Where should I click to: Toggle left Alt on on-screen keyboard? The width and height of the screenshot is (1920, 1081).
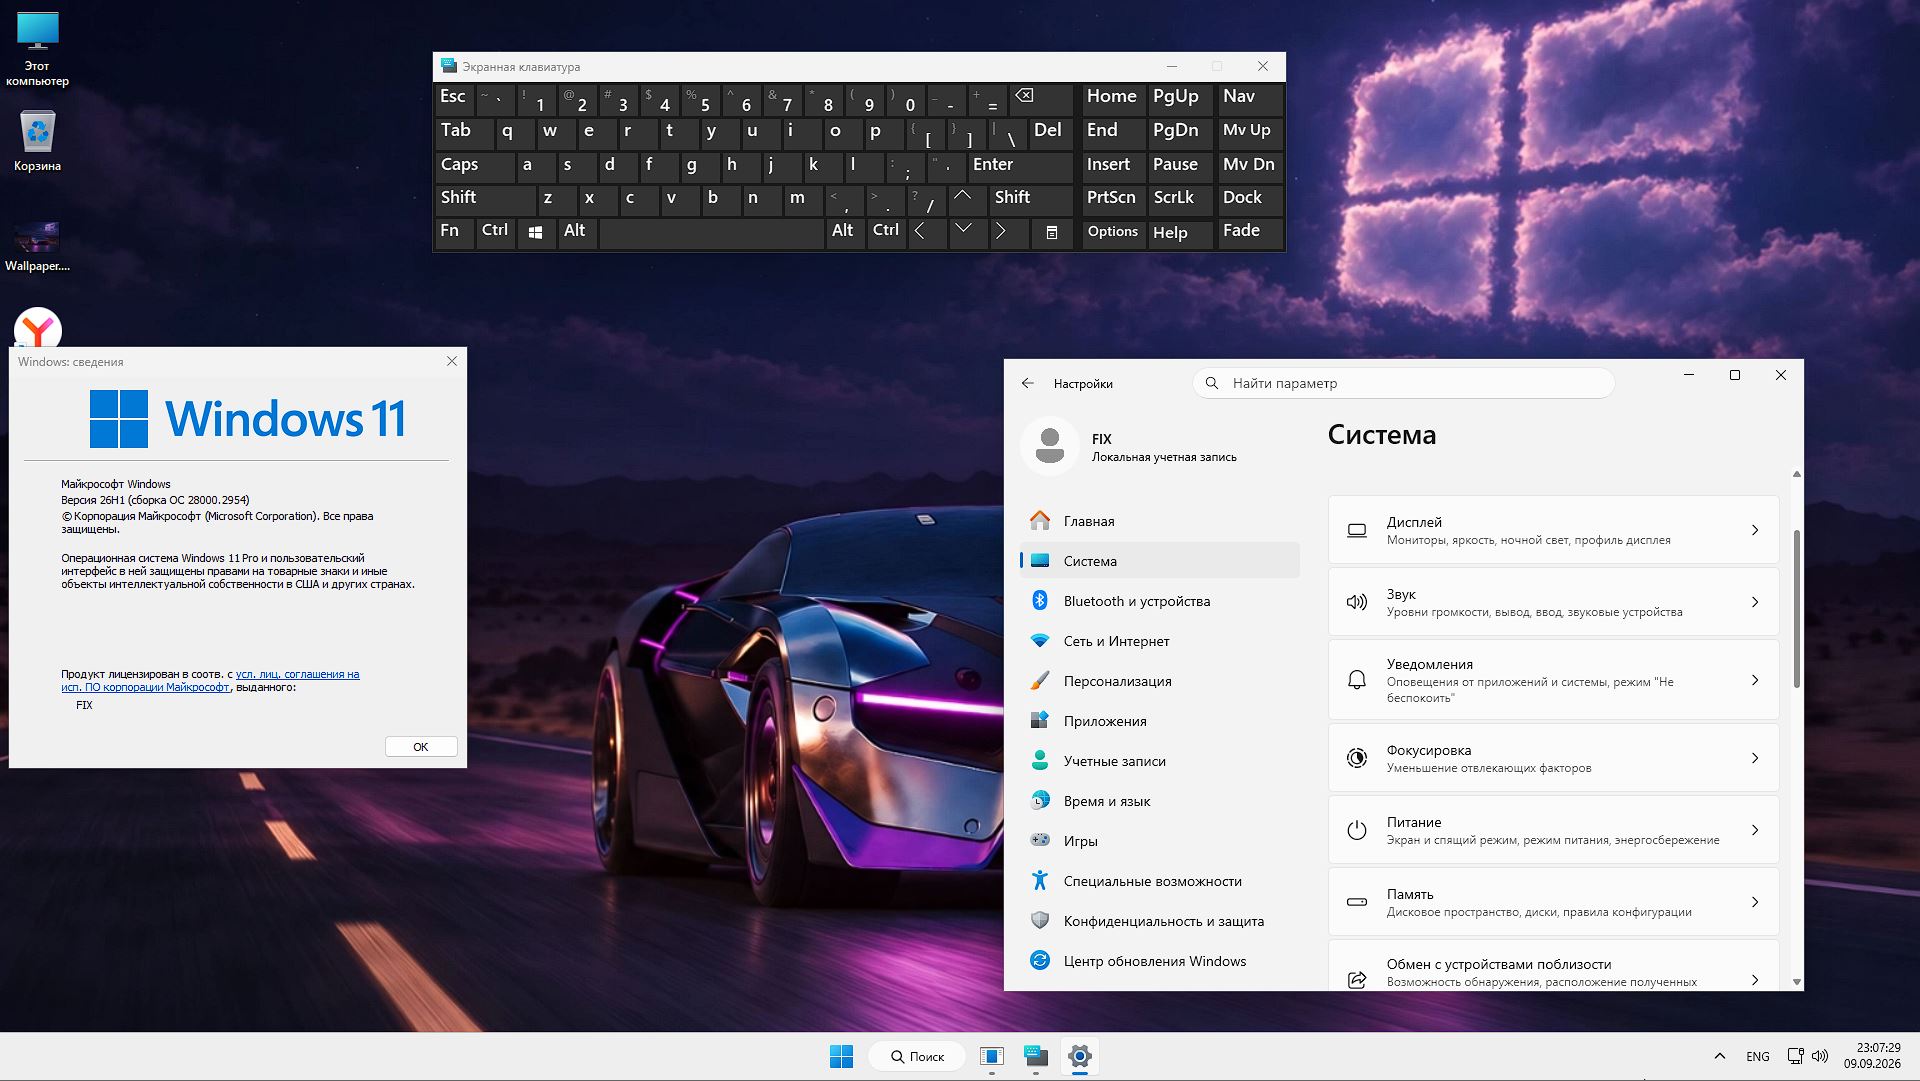tap(577, 232)
